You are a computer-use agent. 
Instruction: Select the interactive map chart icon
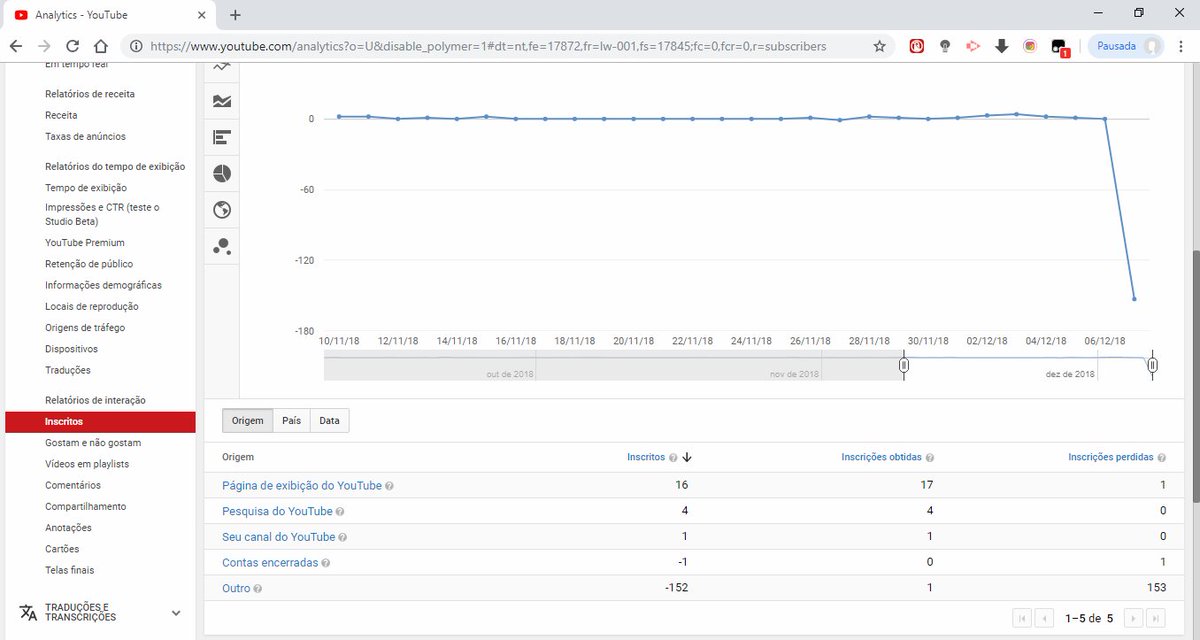coord(222,209)
